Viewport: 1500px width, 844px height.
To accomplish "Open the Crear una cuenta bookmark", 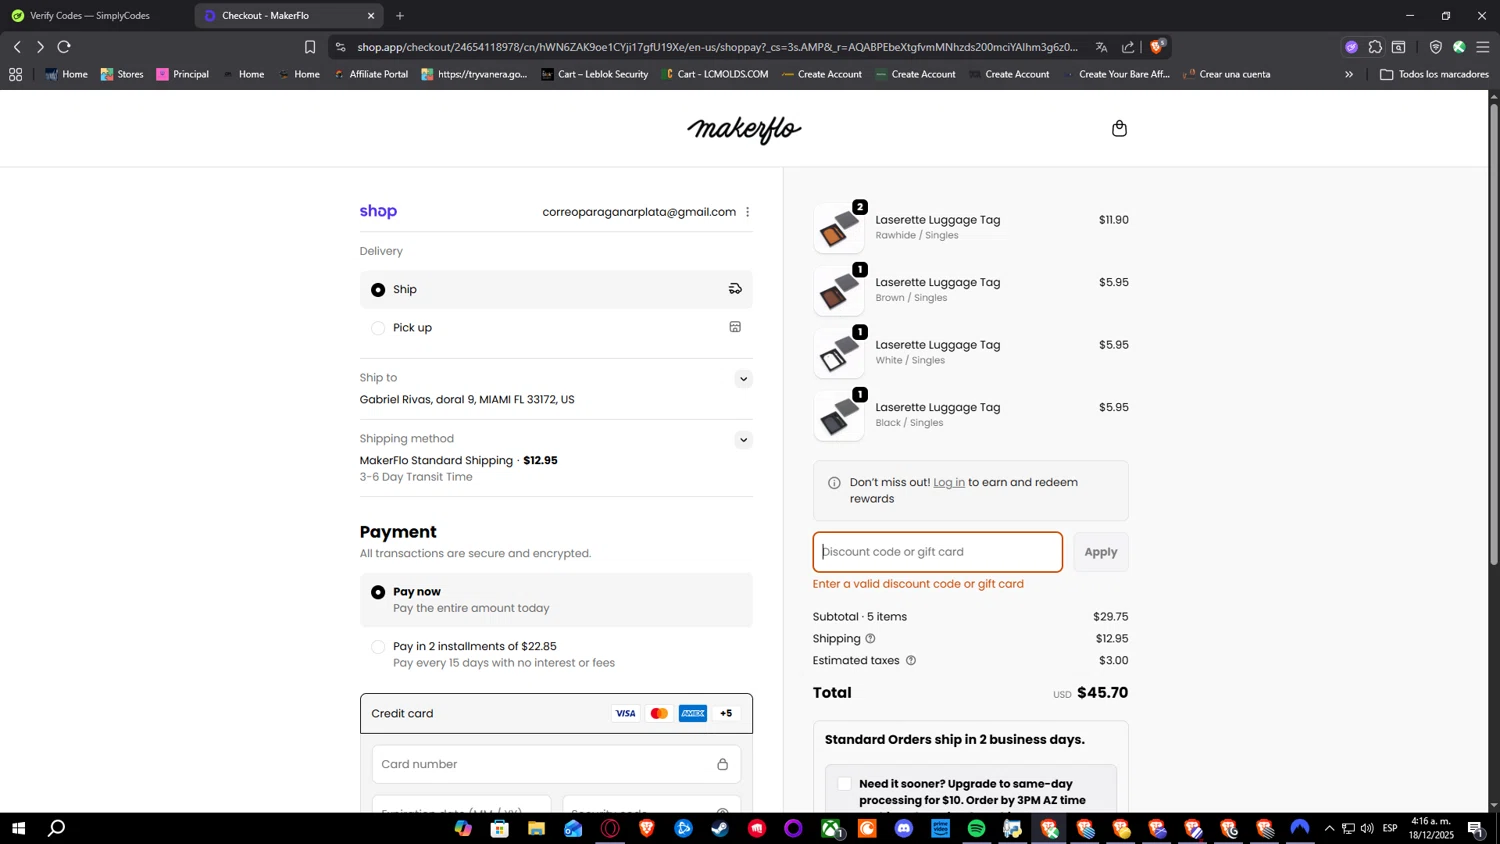I will tap(1226, 74).
